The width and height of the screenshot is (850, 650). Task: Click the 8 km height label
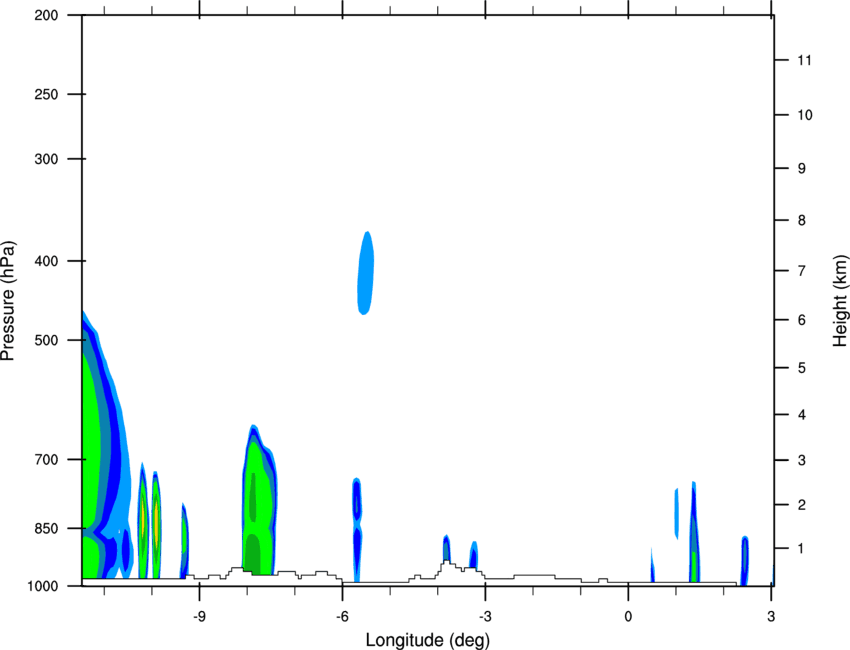click(802, 220)
